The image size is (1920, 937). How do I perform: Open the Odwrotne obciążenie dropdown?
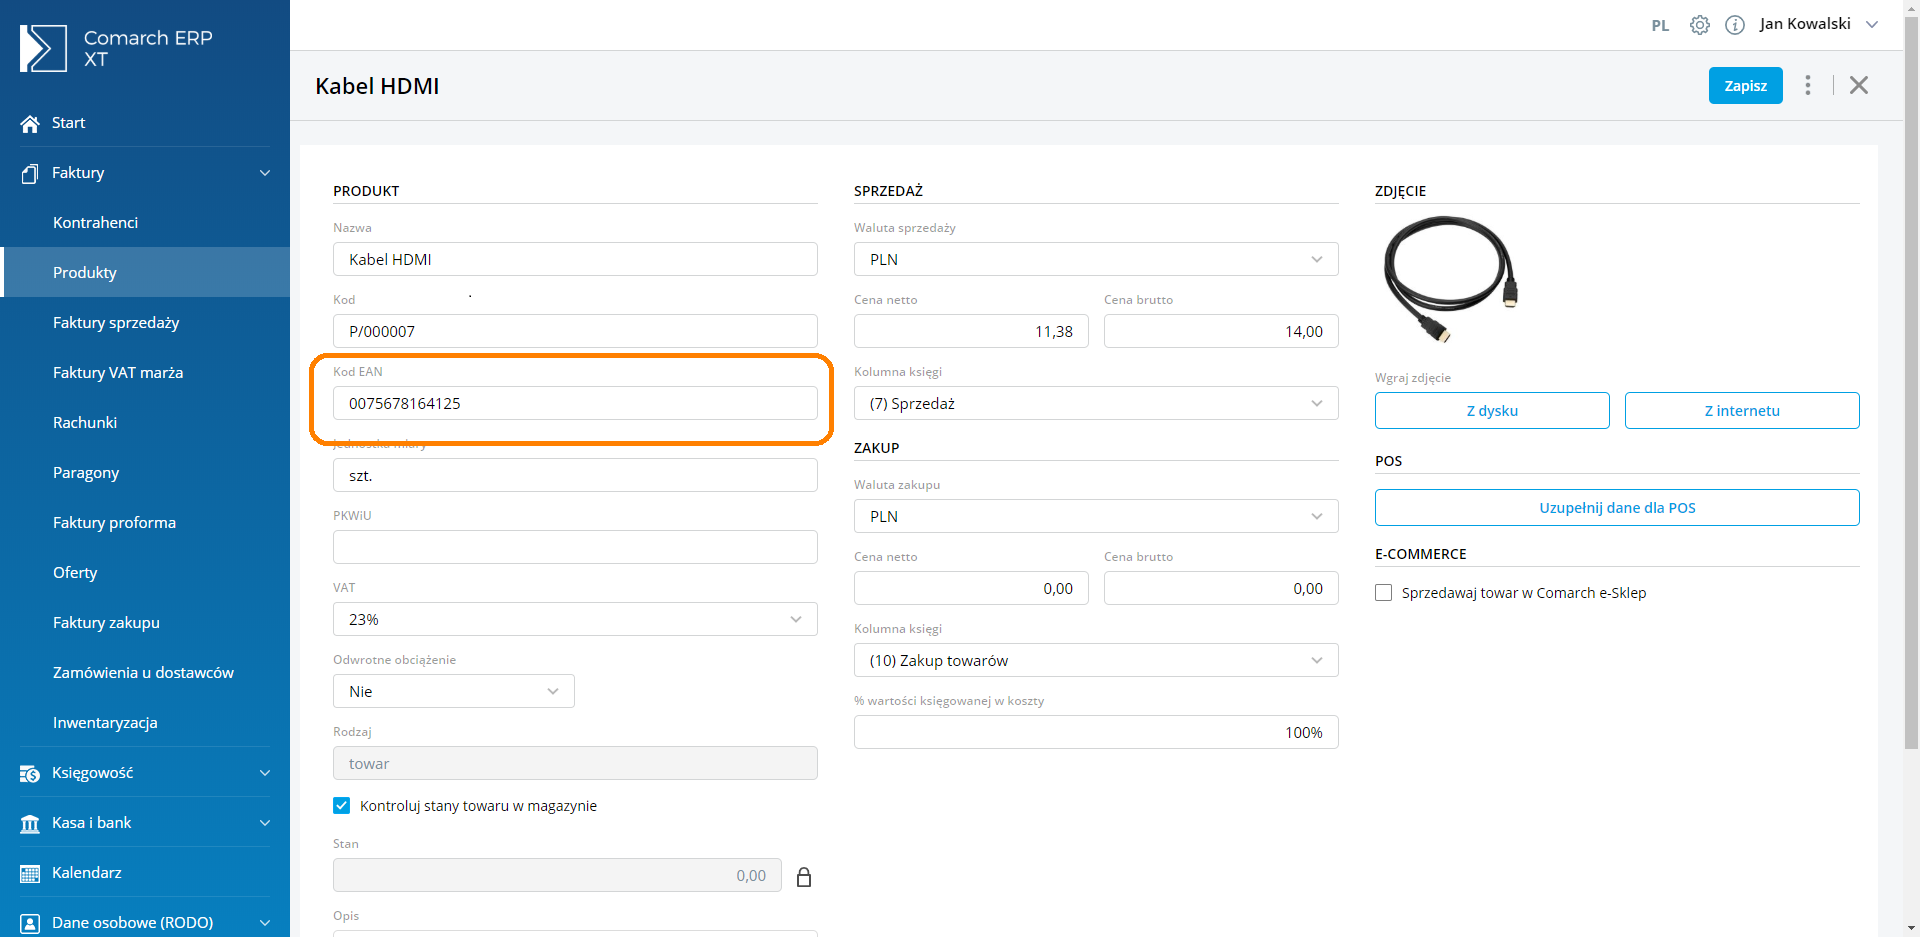[453, 691]
